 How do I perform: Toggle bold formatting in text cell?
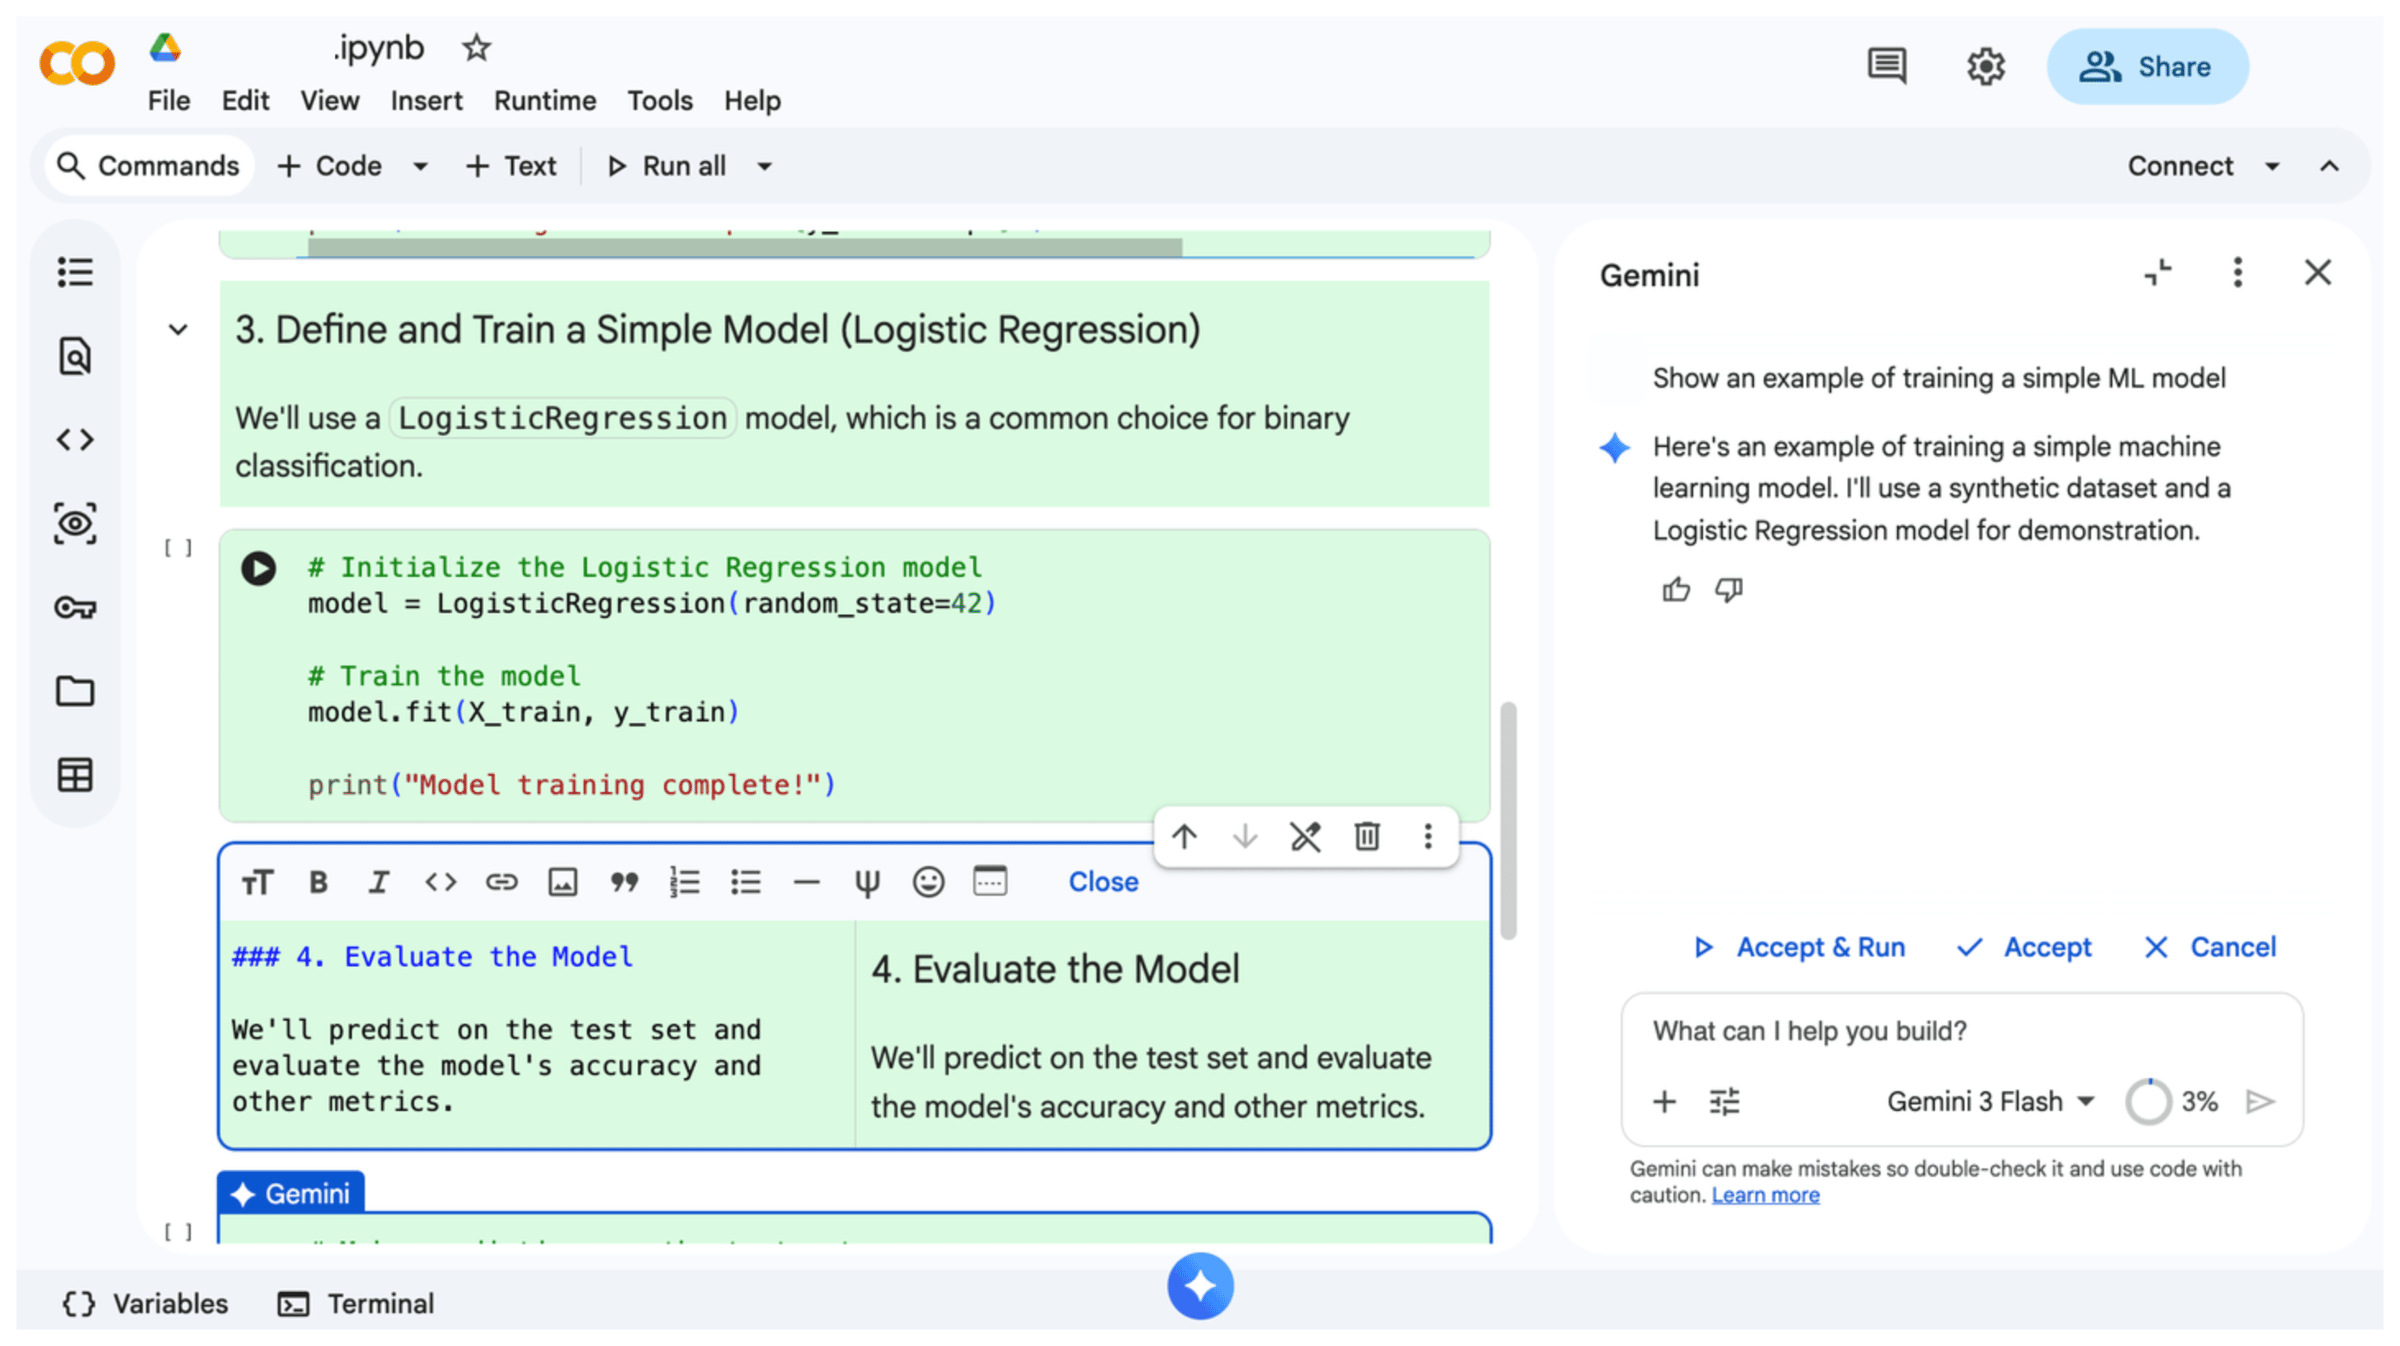click(x=318, y=882)
